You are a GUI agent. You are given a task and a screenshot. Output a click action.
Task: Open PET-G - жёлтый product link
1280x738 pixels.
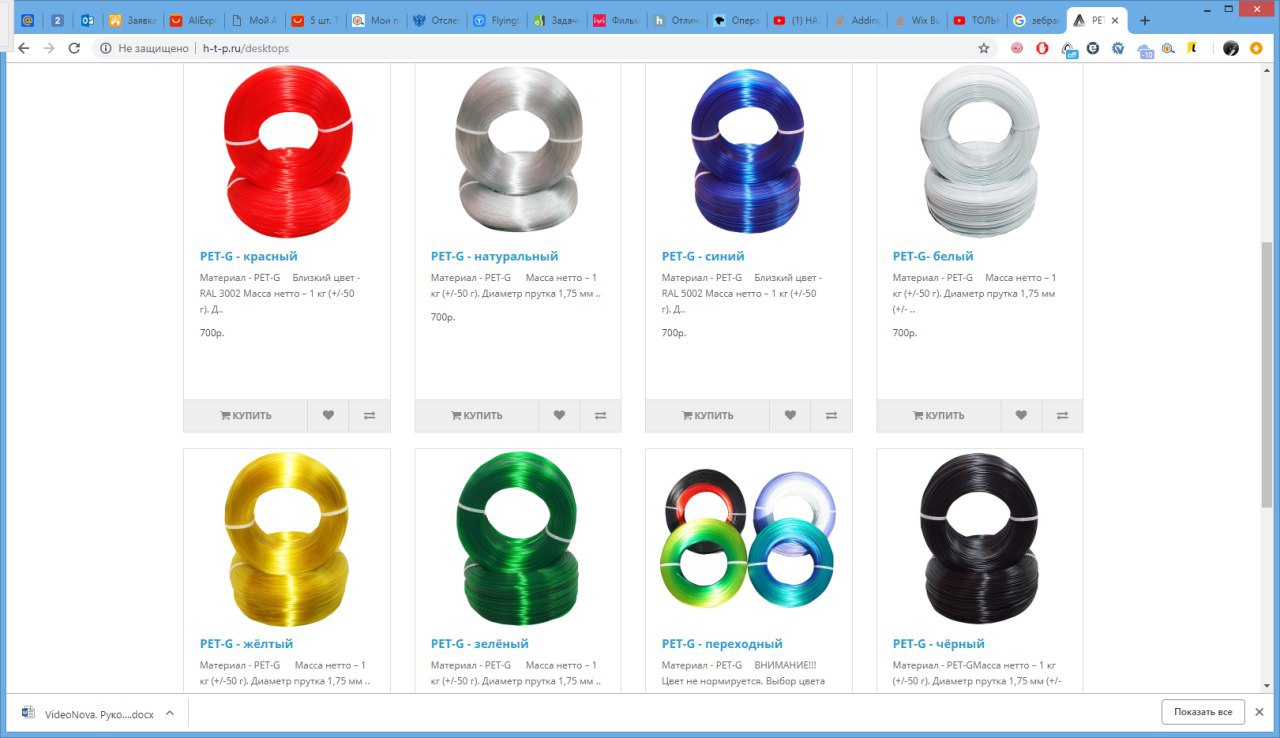pyautogui.click(x=246, y=644)
